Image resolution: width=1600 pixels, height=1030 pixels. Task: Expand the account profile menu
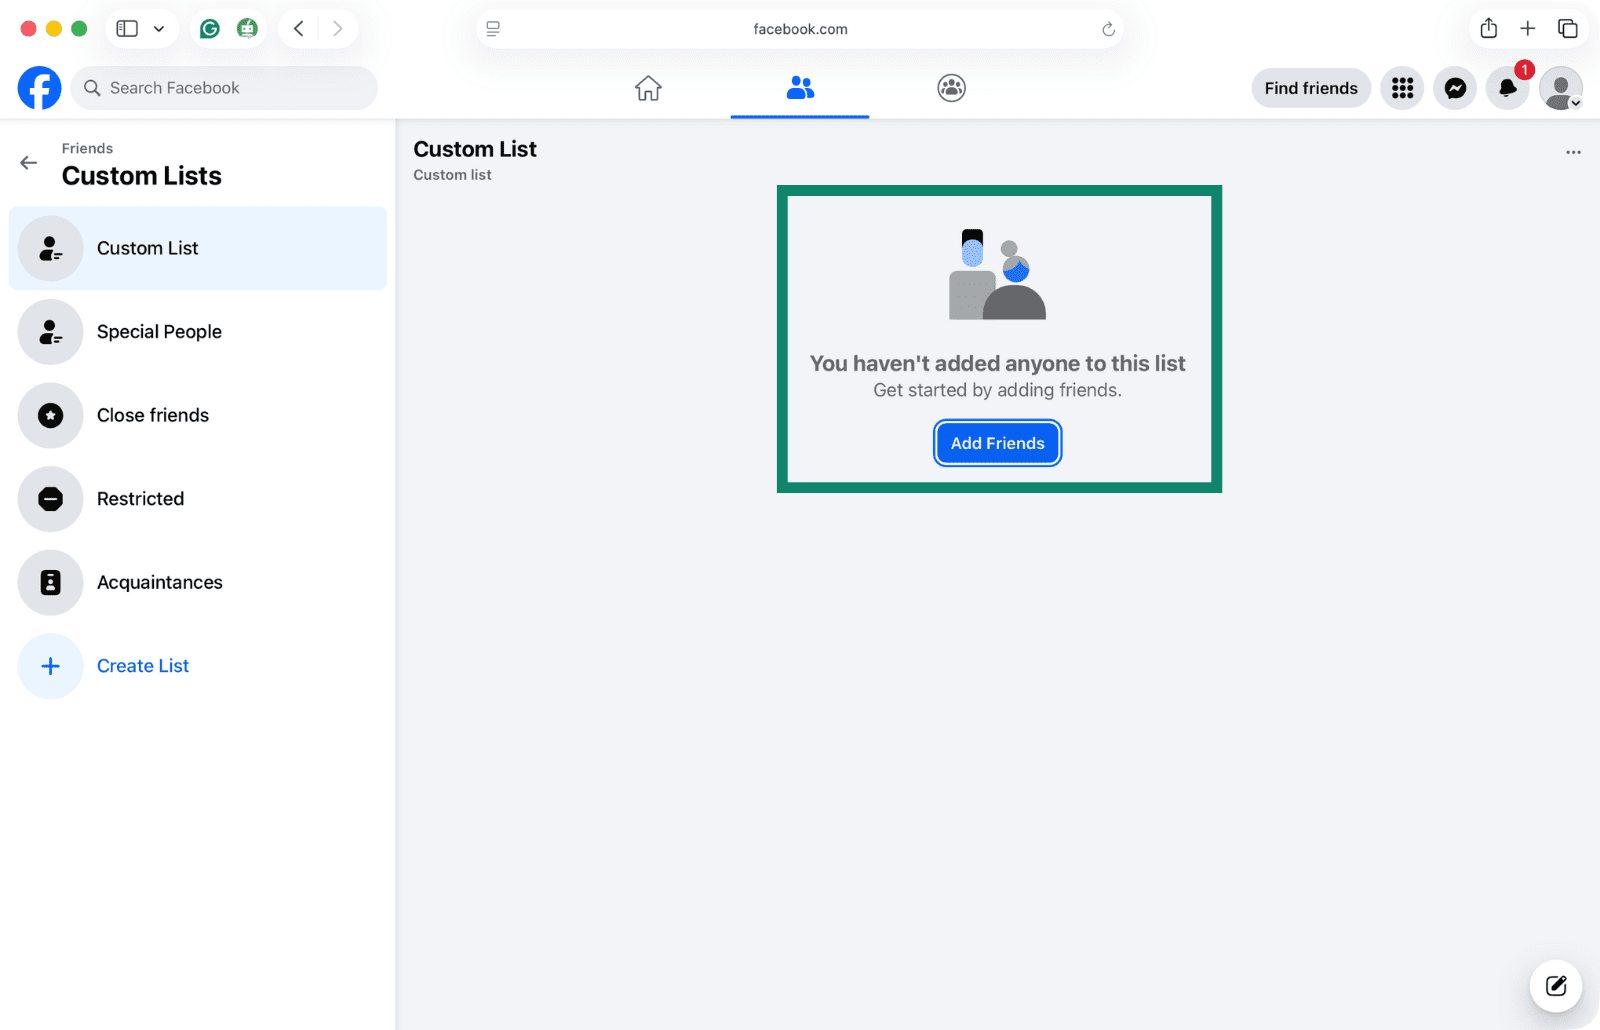pyautogui.click(x=1560, y=88)
